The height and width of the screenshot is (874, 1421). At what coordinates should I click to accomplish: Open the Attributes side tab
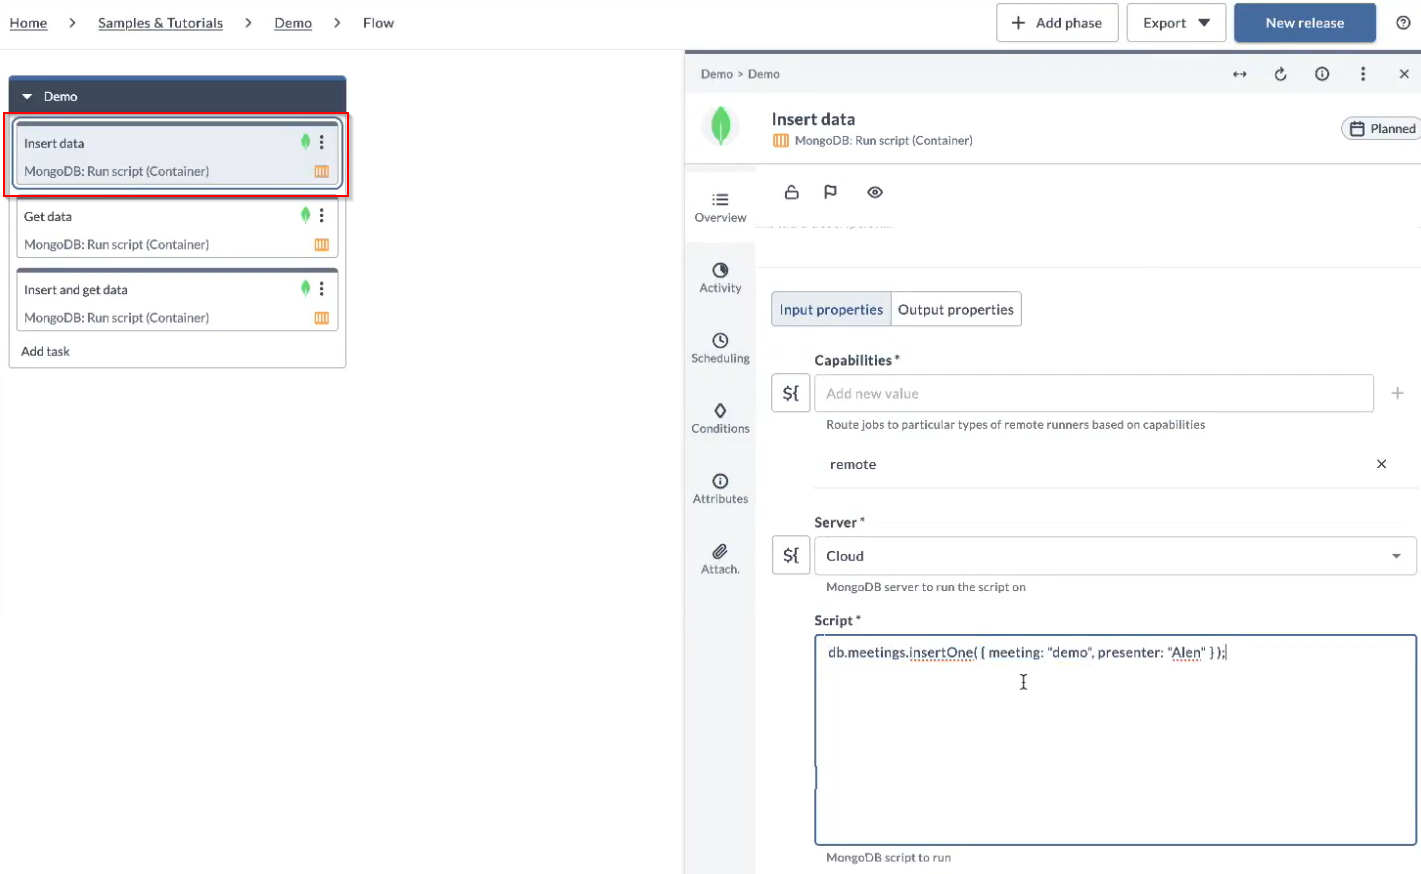[720, 488]
